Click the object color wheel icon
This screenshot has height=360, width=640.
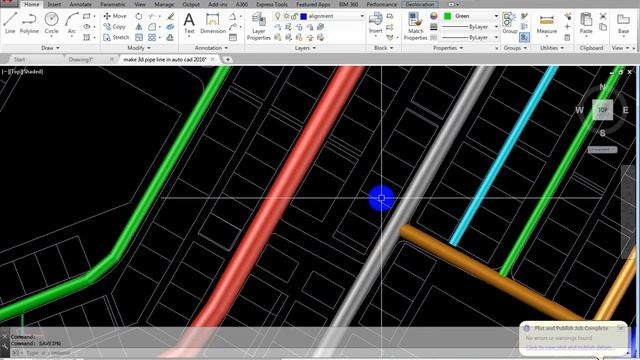433,16
